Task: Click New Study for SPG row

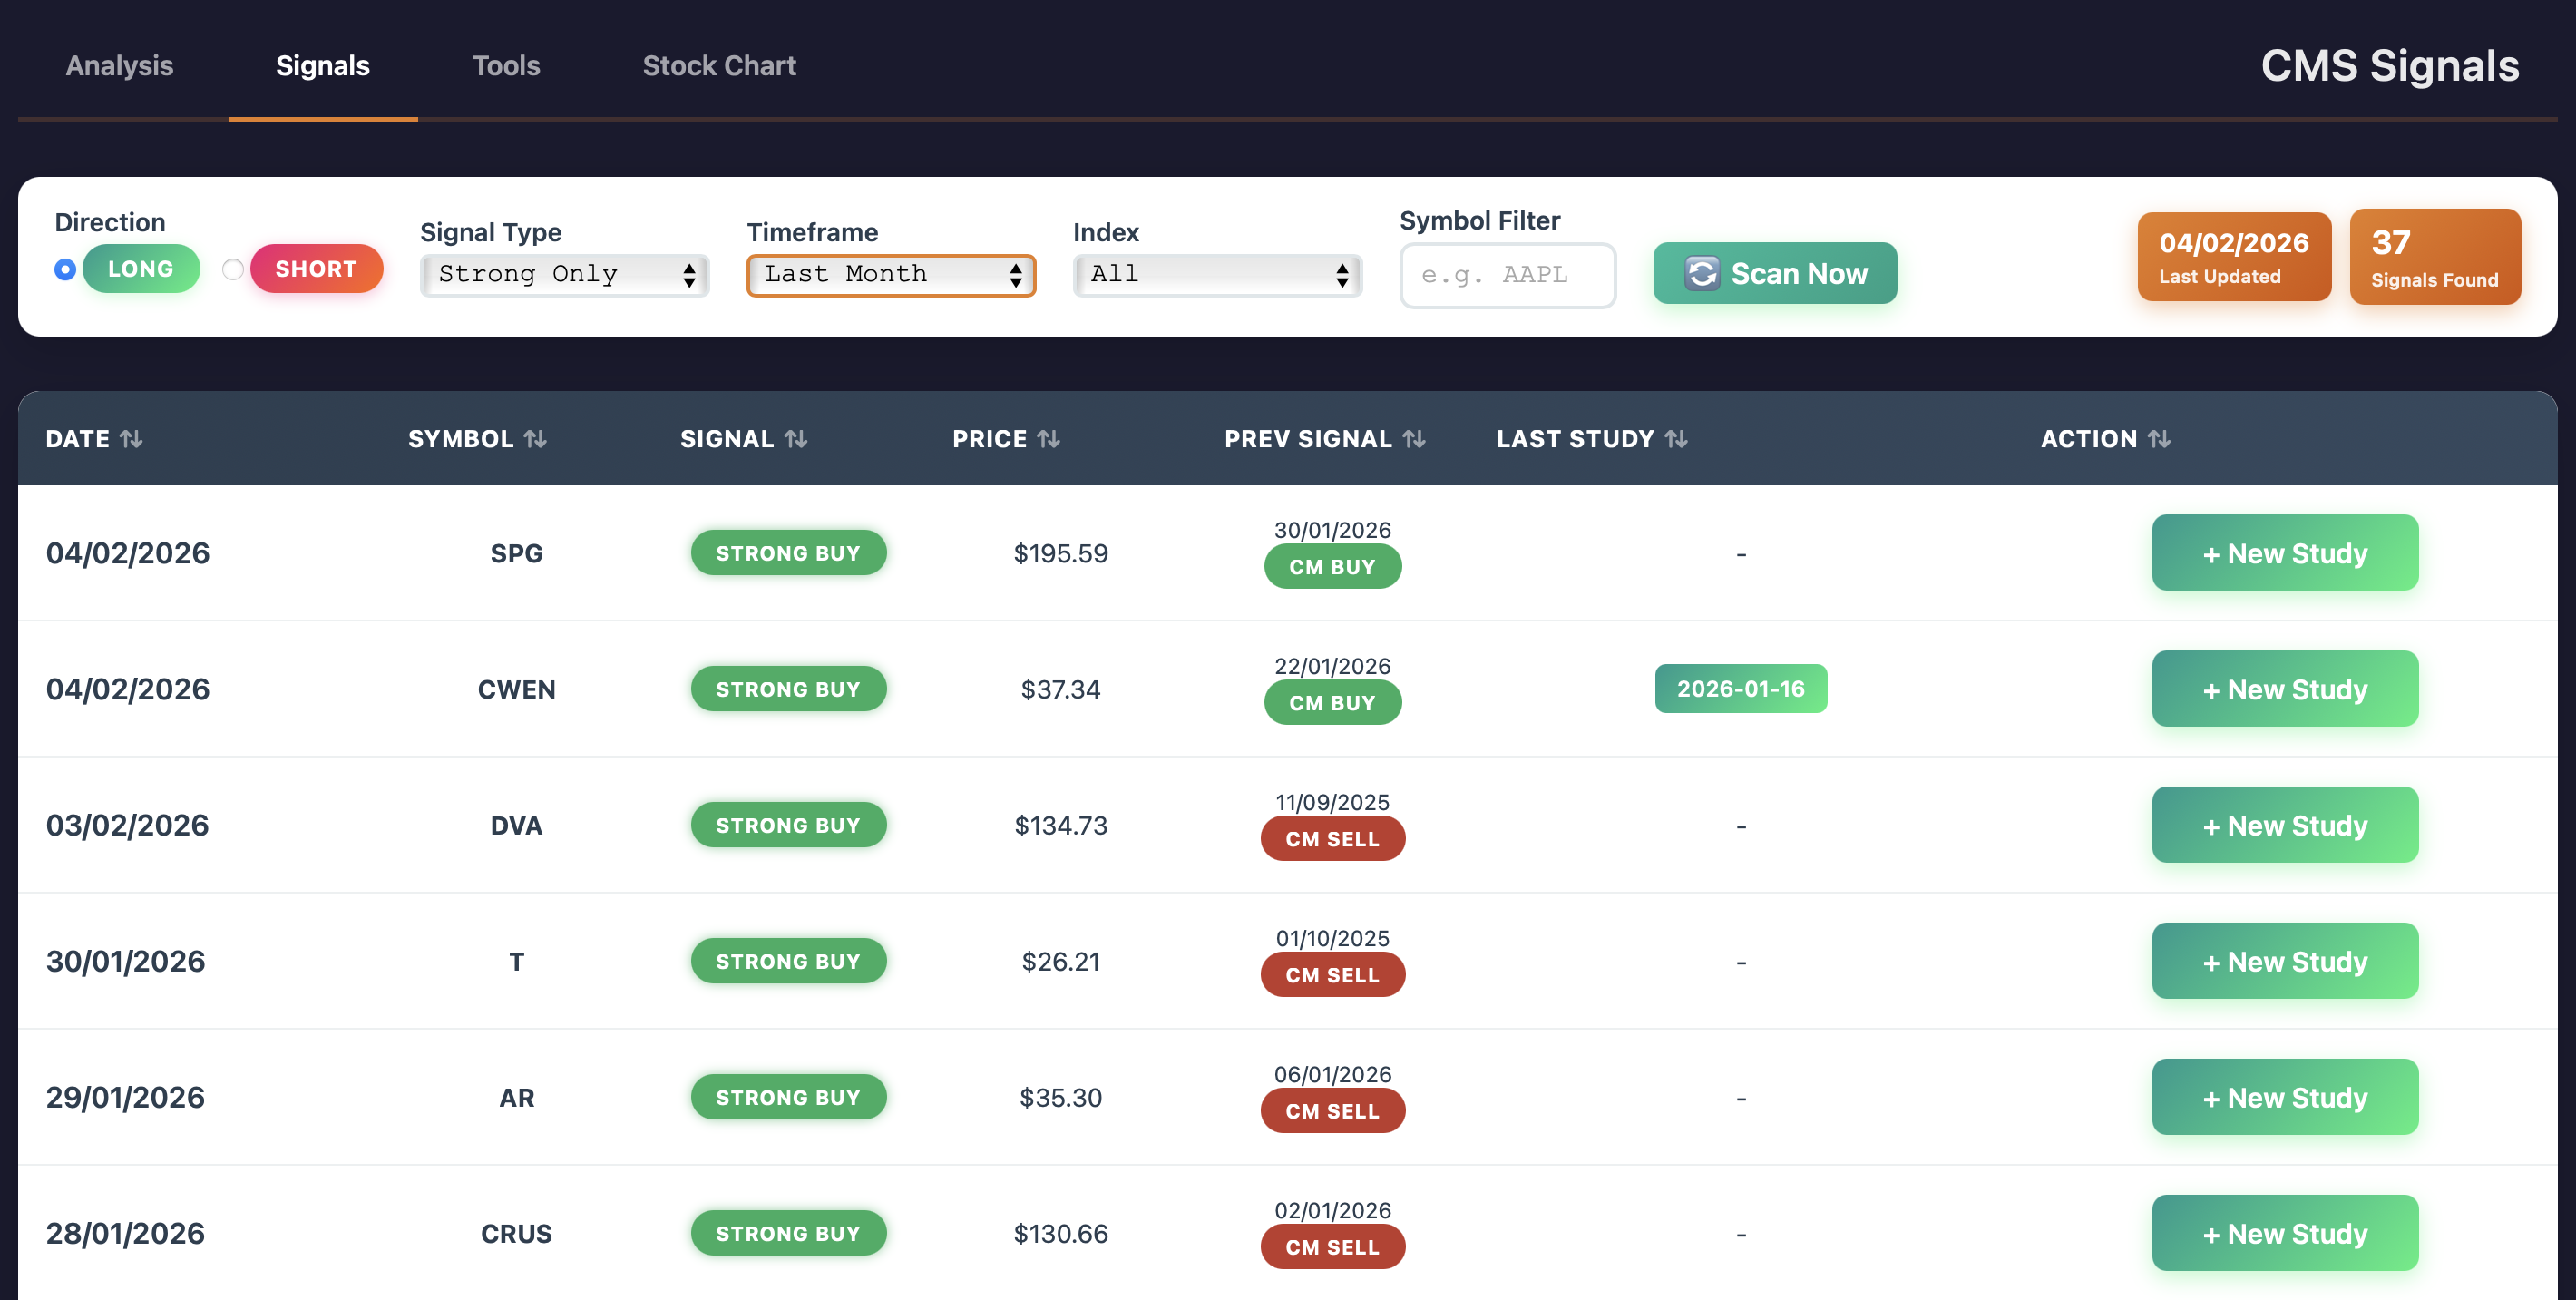Action: (x=2284, y=553)
